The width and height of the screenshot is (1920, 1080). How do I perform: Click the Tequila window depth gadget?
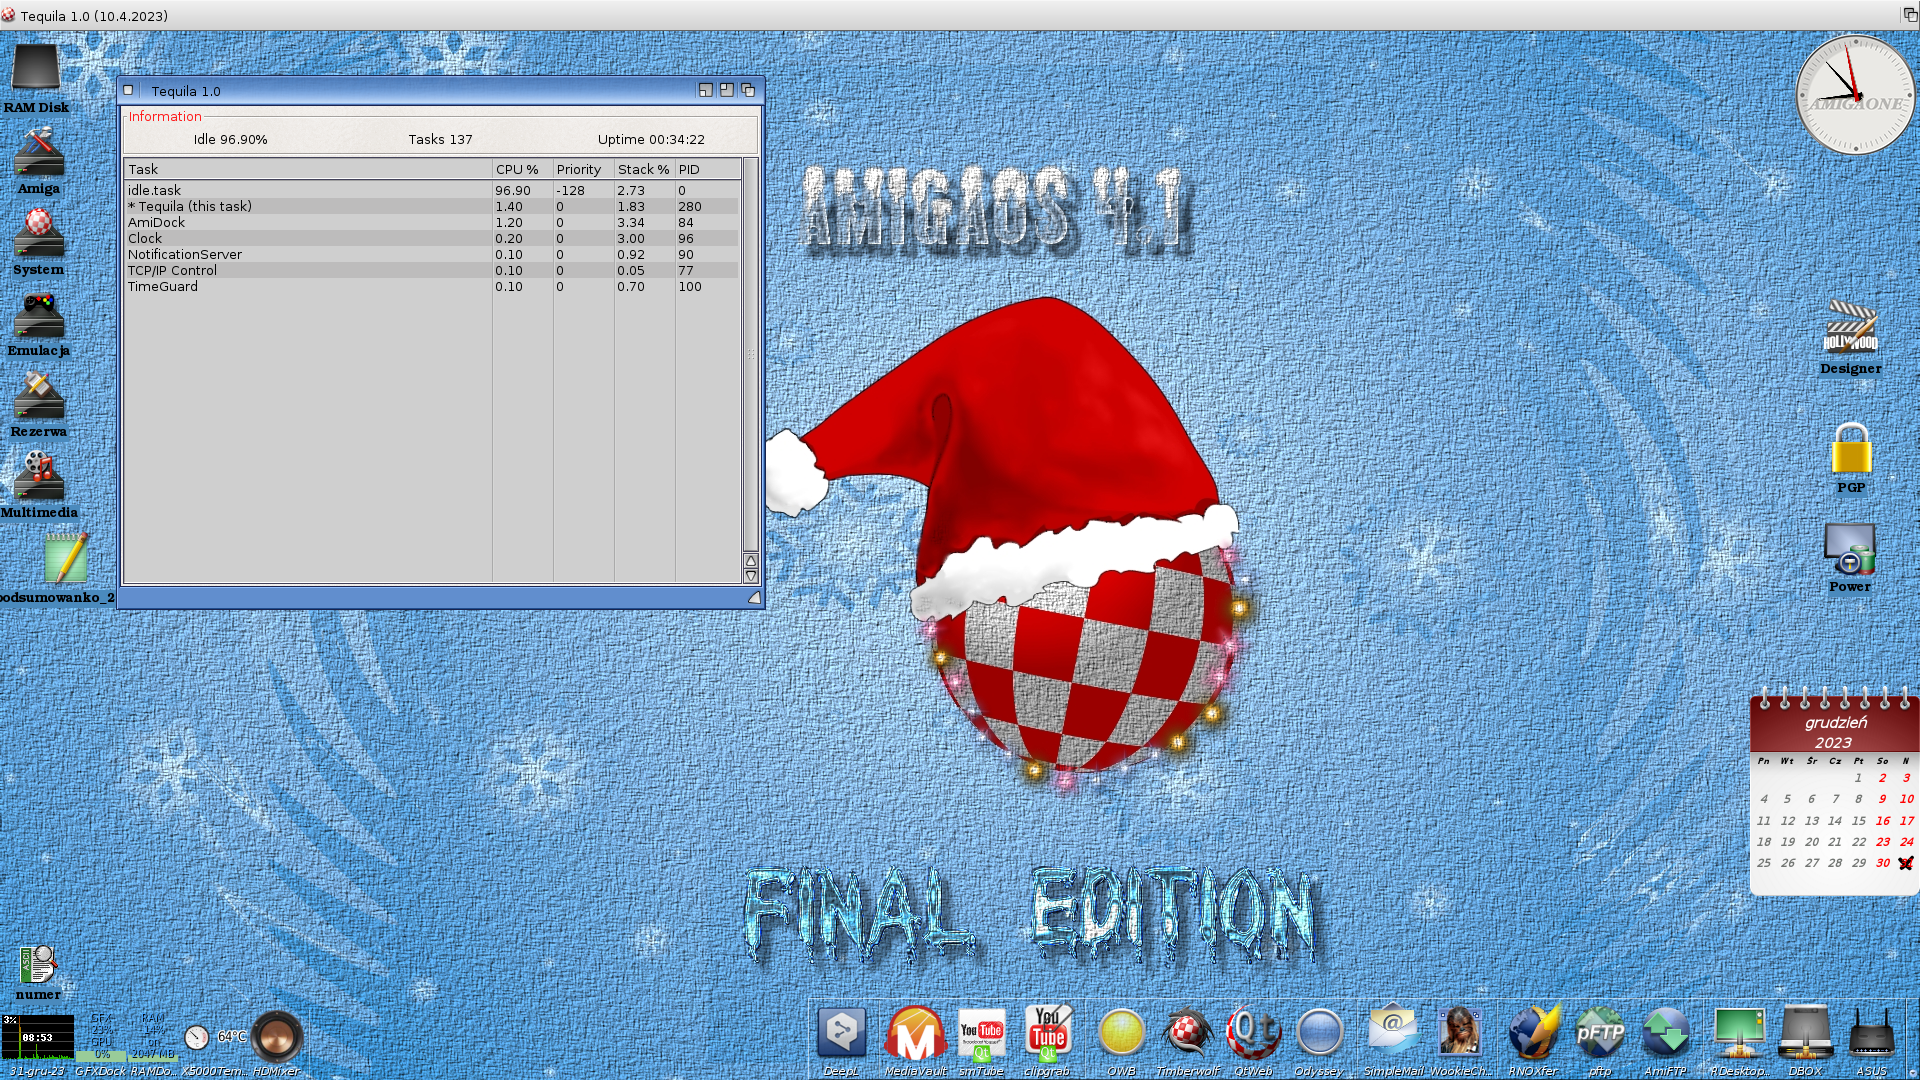coord(747,90)
